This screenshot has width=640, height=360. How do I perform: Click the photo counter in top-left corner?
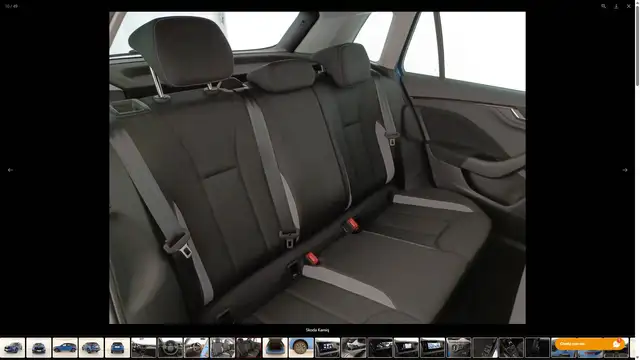11,6
